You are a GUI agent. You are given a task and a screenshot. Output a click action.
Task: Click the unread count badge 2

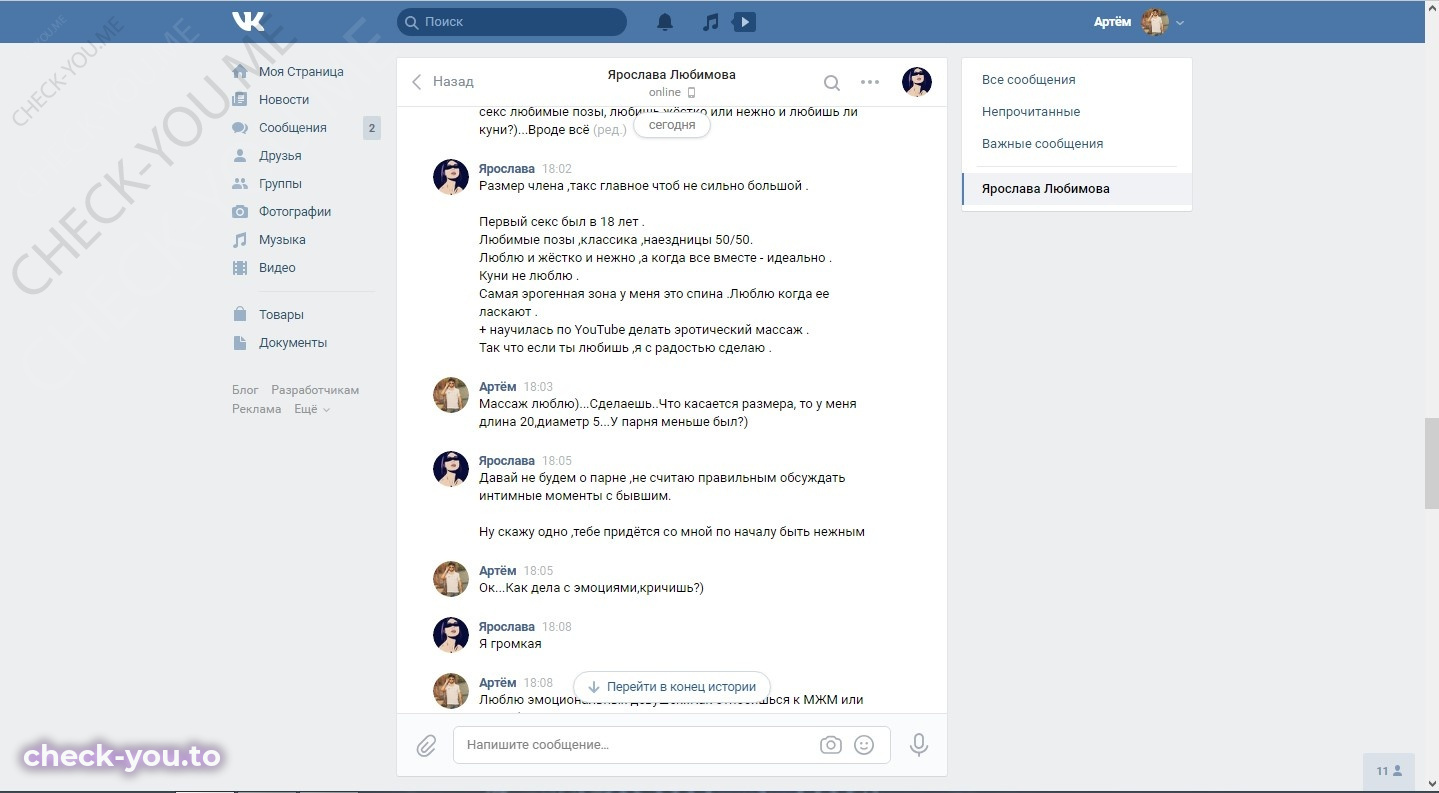371,128
